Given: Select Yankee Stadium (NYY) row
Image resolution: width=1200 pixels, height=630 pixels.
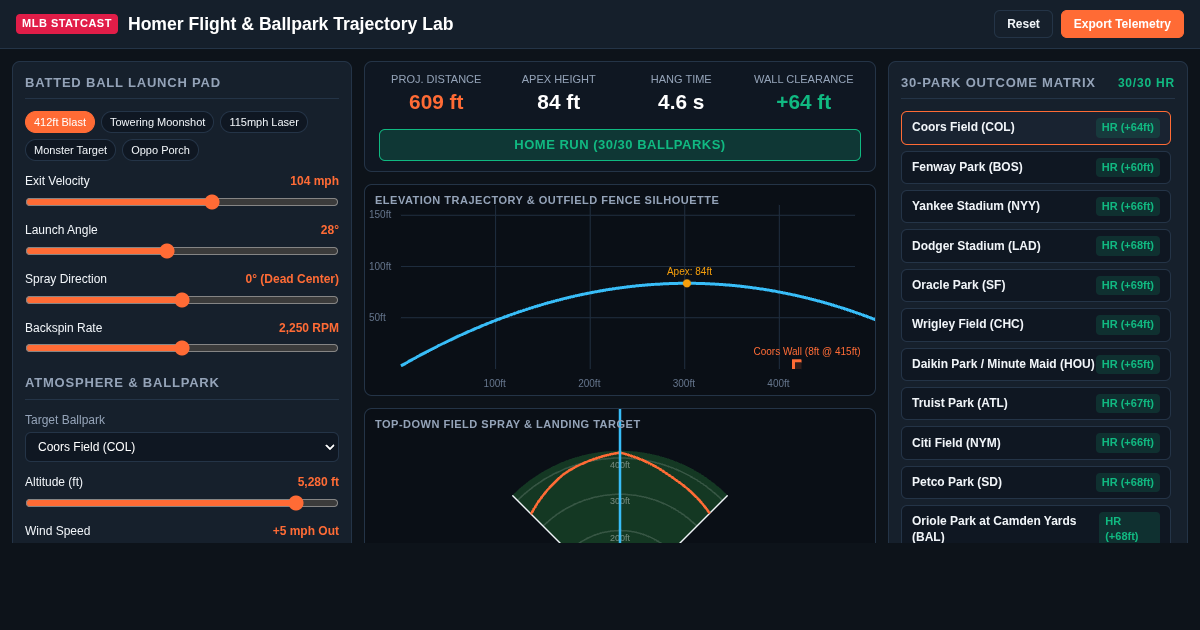Looking at the screenshot, I should [1036, 206].
